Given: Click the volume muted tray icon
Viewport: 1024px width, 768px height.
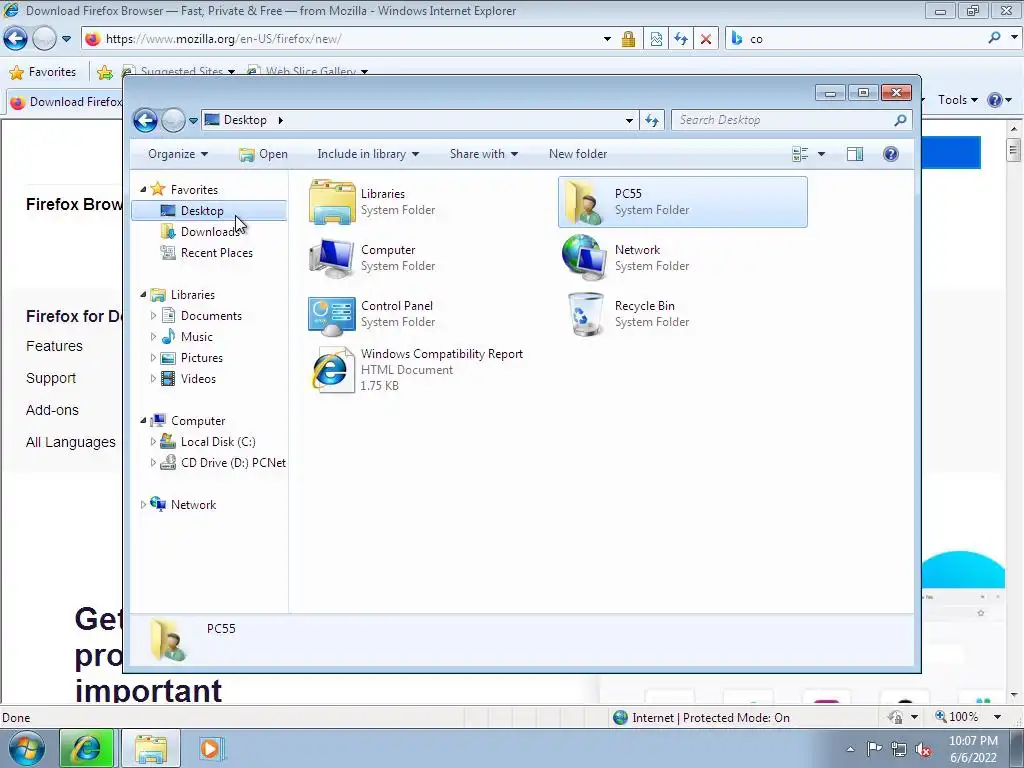Looking at the screenshot, I should [x=923, y=749].
